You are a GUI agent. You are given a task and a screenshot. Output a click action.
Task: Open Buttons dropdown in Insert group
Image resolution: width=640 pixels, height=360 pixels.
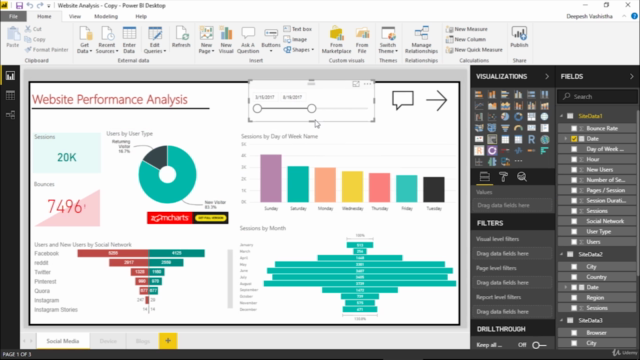pyautogui.click(x=271, y=40)
